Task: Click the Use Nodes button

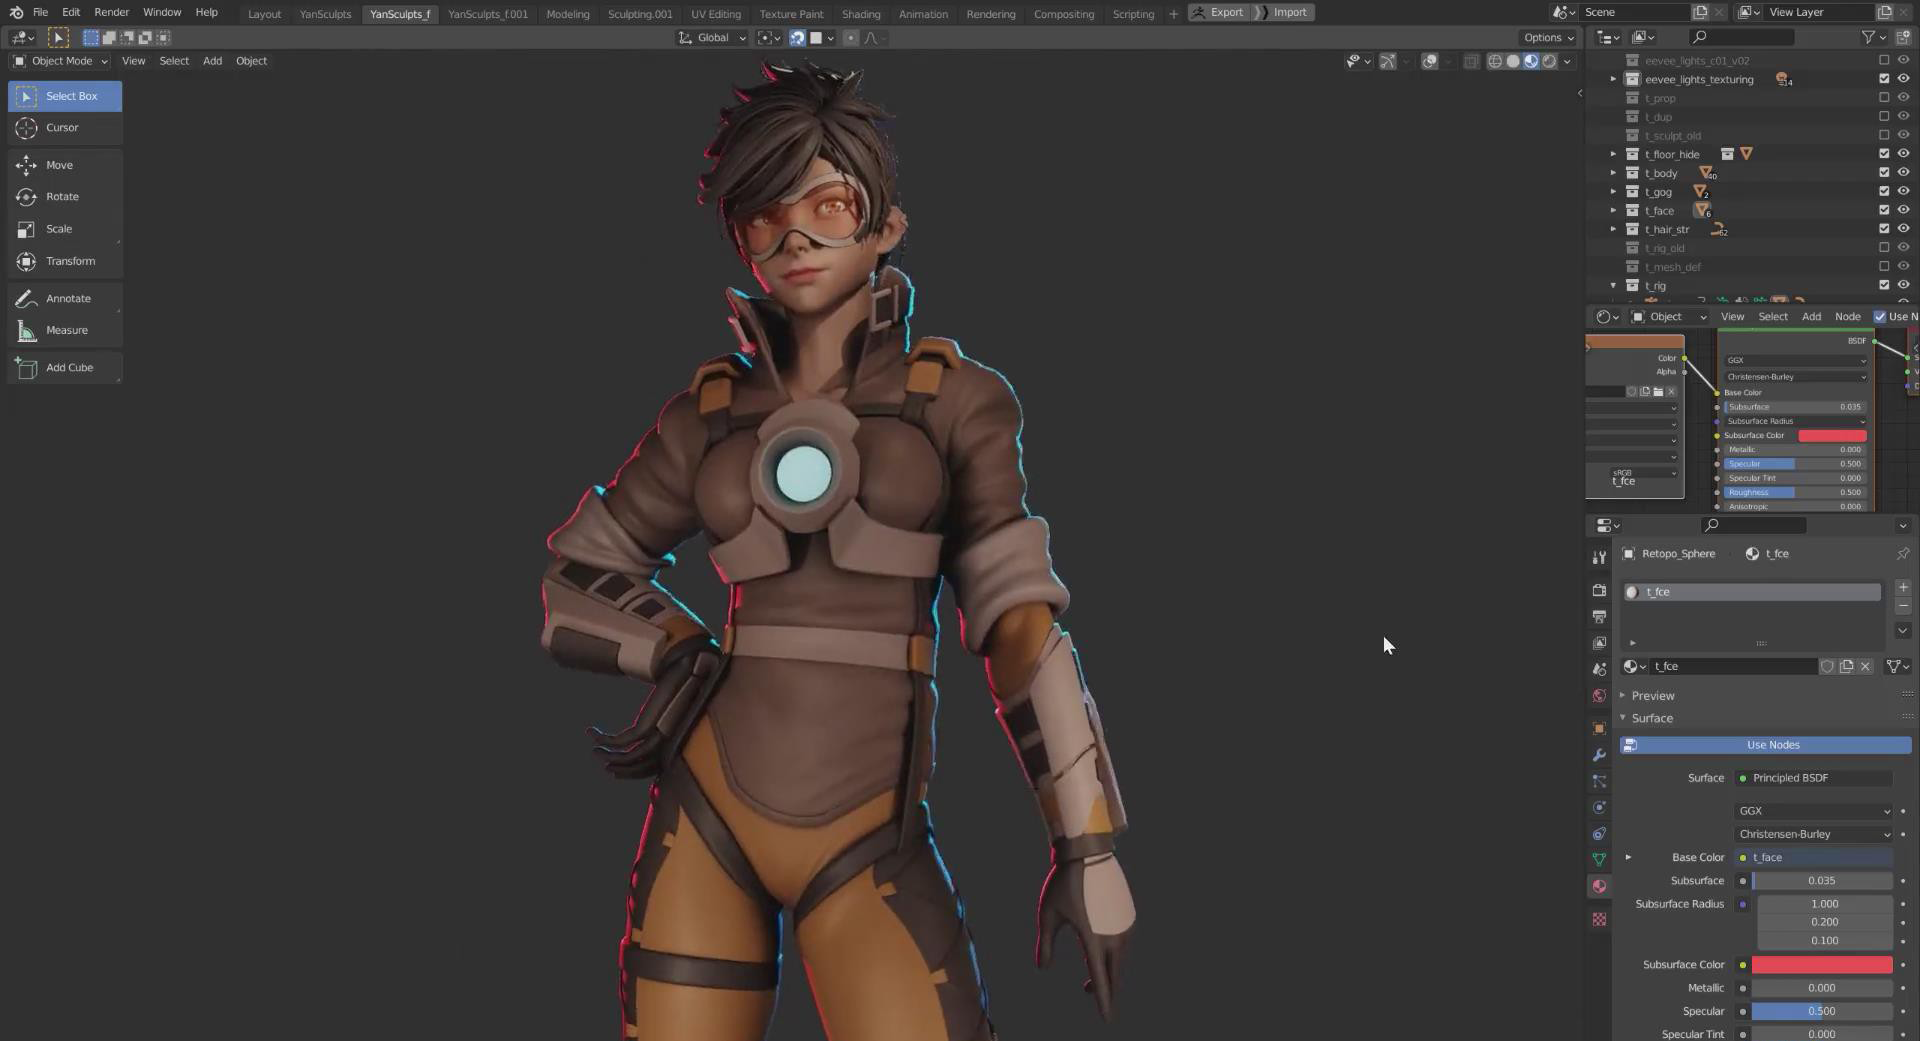Action: (1766, 745)
